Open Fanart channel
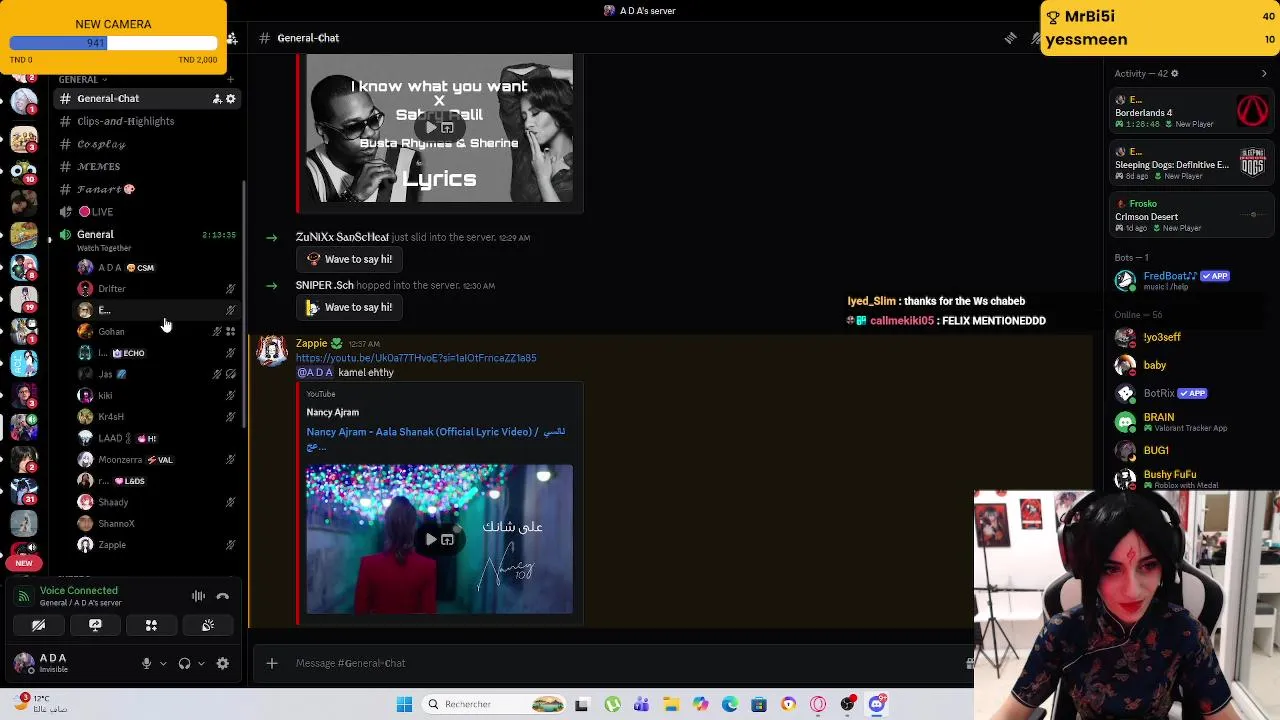1280x720 pixels. point(105,189)
